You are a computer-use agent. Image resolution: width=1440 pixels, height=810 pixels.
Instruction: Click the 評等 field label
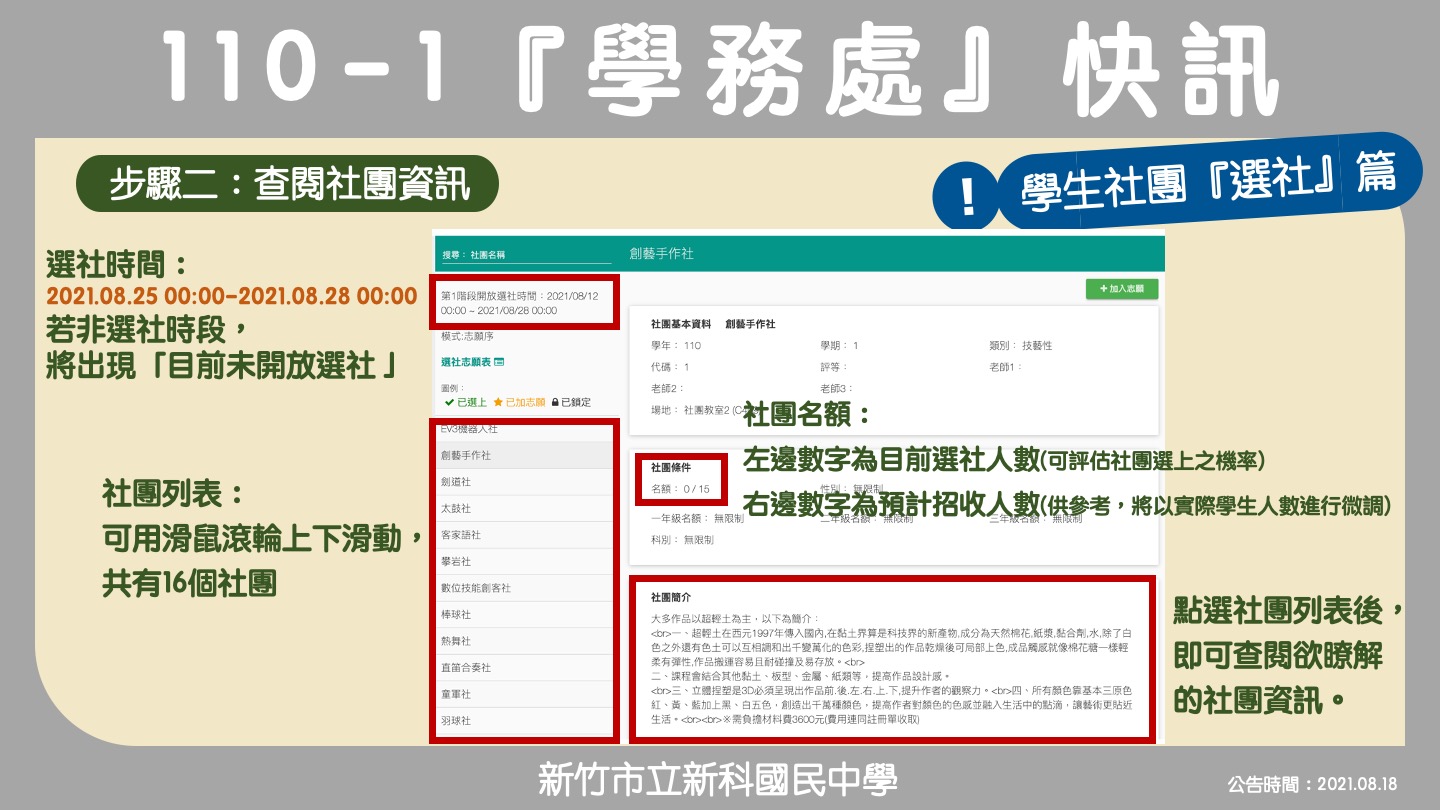click(x=834, y=367)
